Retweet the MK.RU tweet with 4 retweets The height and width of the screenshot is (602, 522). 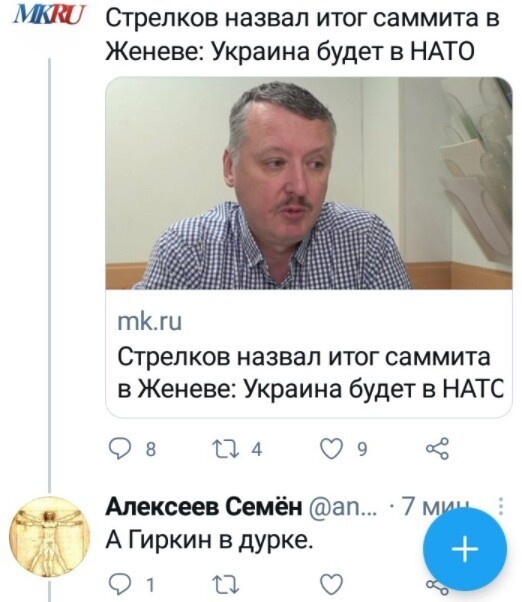click(227, 448)
